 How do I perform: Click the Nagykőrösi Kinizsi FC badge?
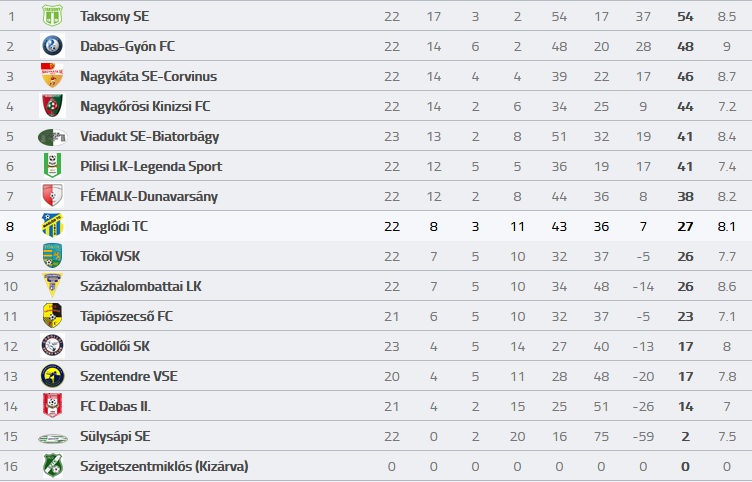(x=52, y=106)
